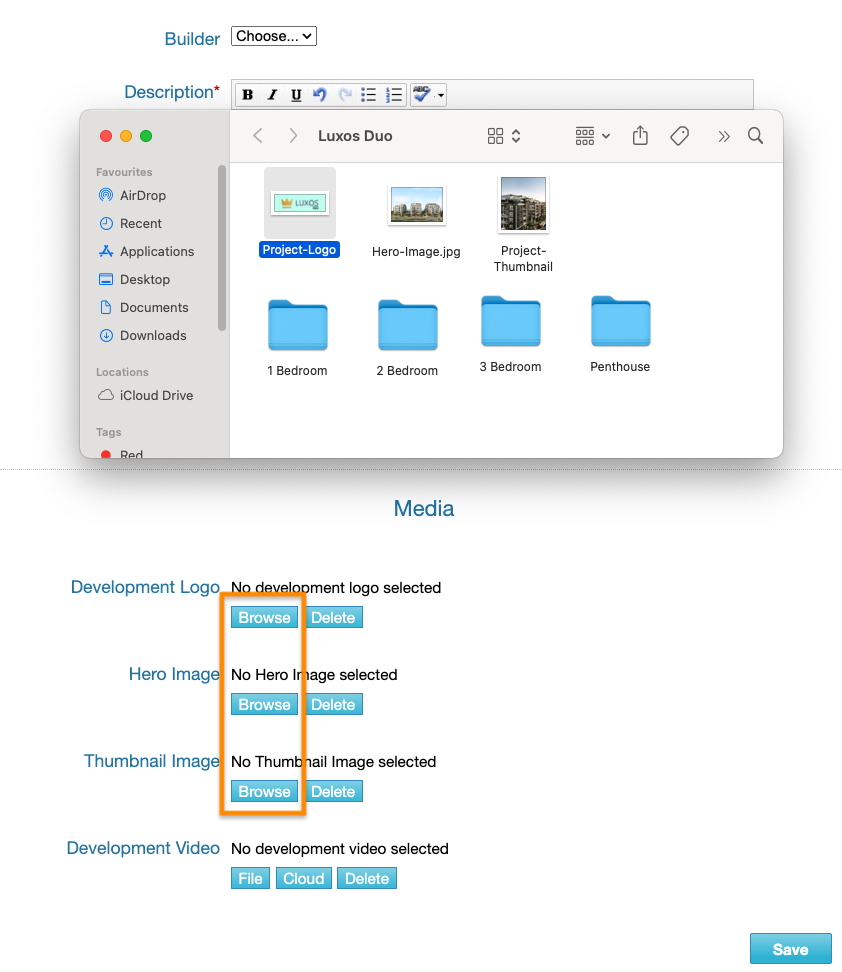Click the Finder share icon
Screen dimensions: 842x972
641,136
